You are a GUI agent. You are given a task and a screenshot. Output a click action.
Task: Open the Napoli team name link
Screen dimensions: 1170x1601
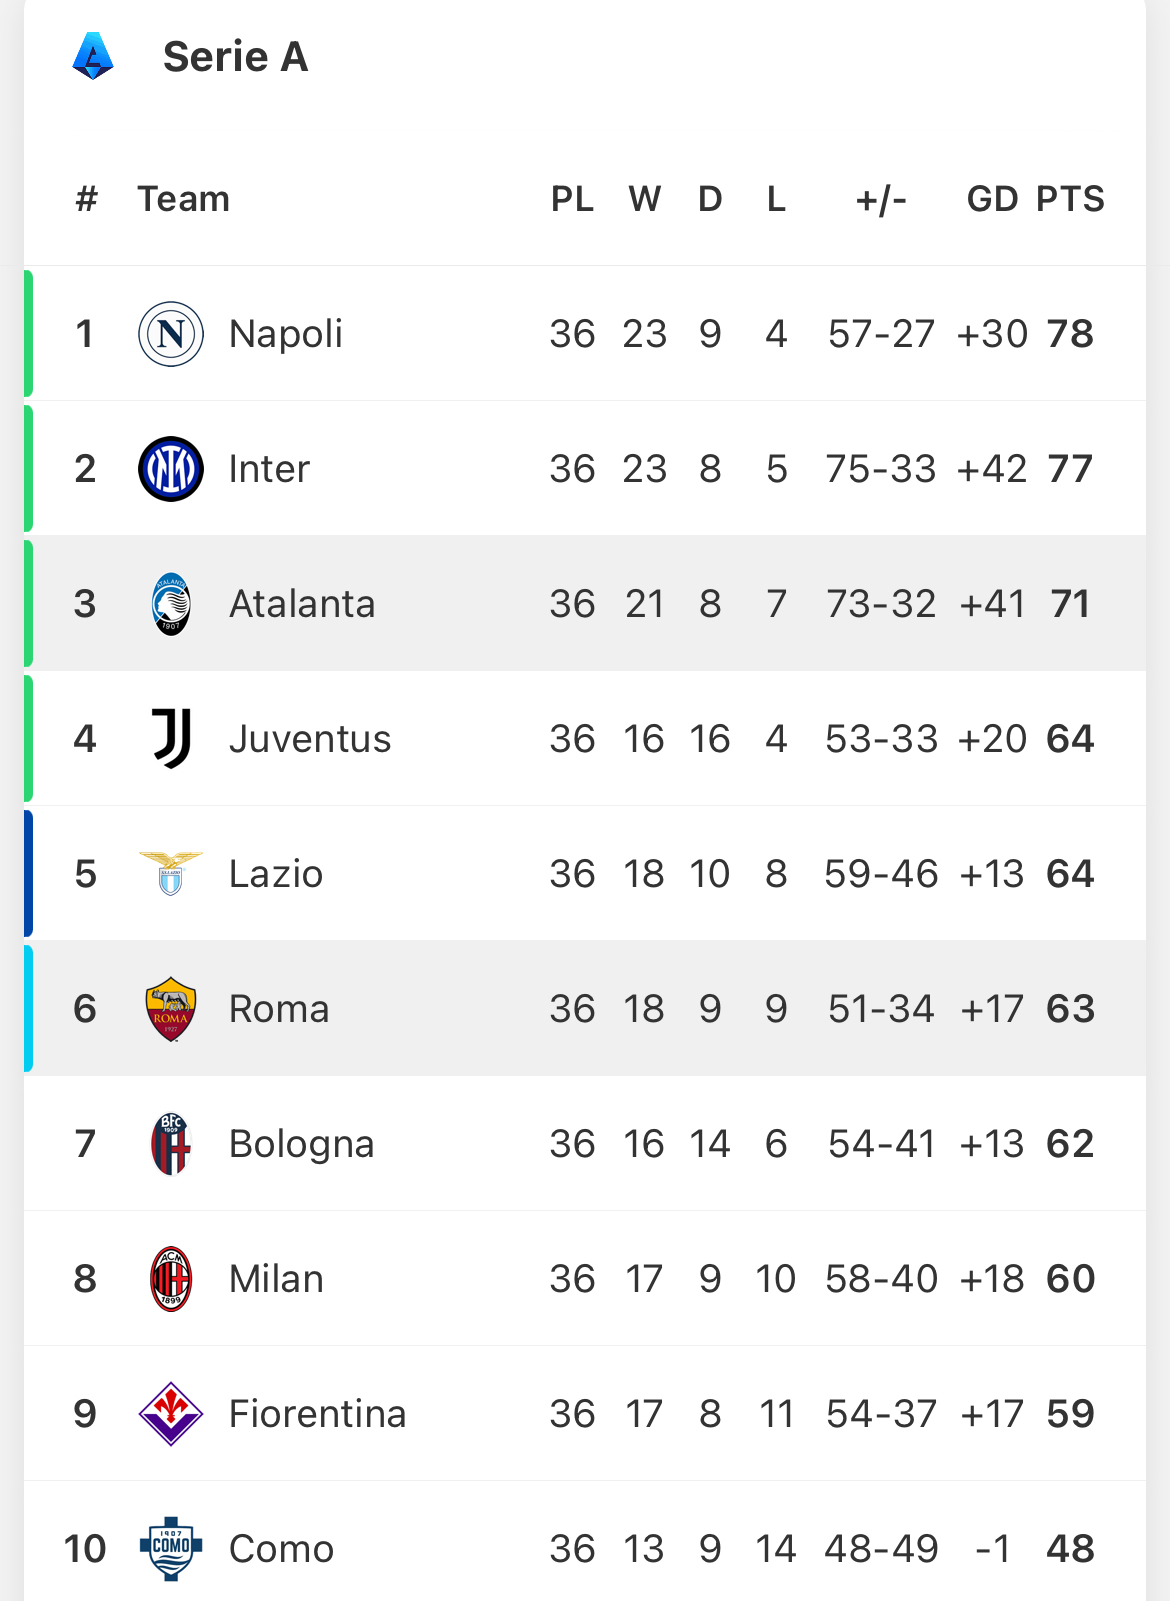click(x=286, y=334)
